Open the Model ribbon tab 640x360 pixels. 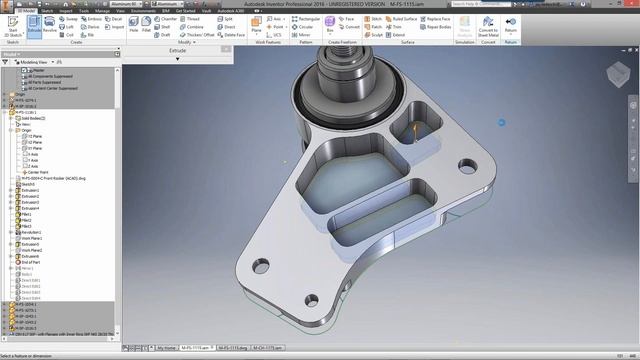tap(26, 11)
